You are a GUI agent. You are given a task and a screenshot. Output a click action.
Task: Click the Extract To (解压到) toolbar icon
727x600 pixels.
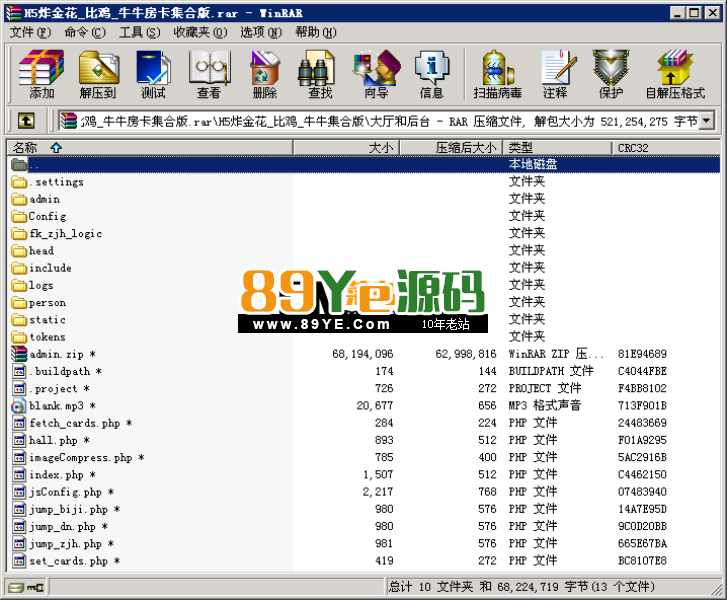[x=98, y=74]
